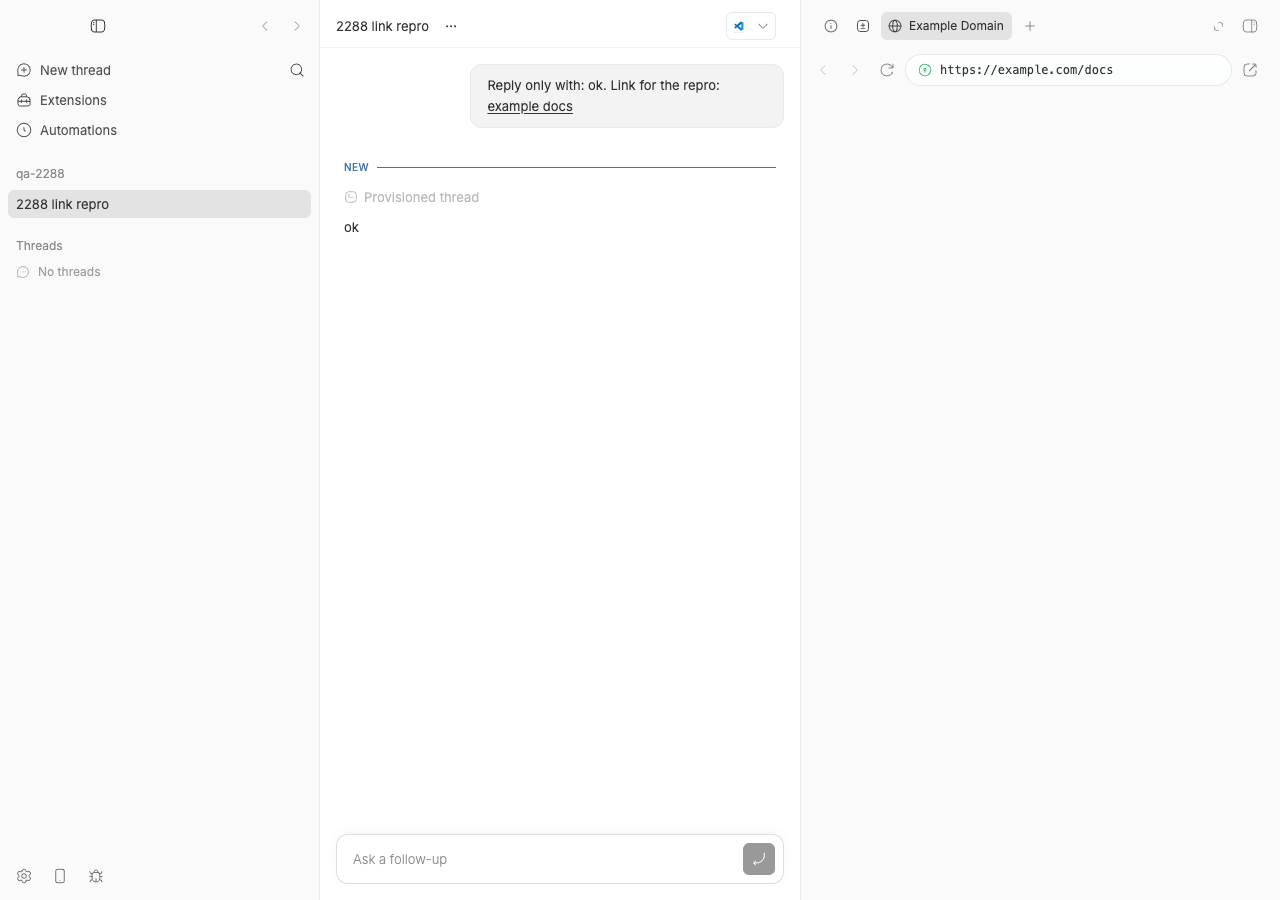Open search in the sidebar
This screenshot has width=1280, height=900.
[x=297, y=70]
